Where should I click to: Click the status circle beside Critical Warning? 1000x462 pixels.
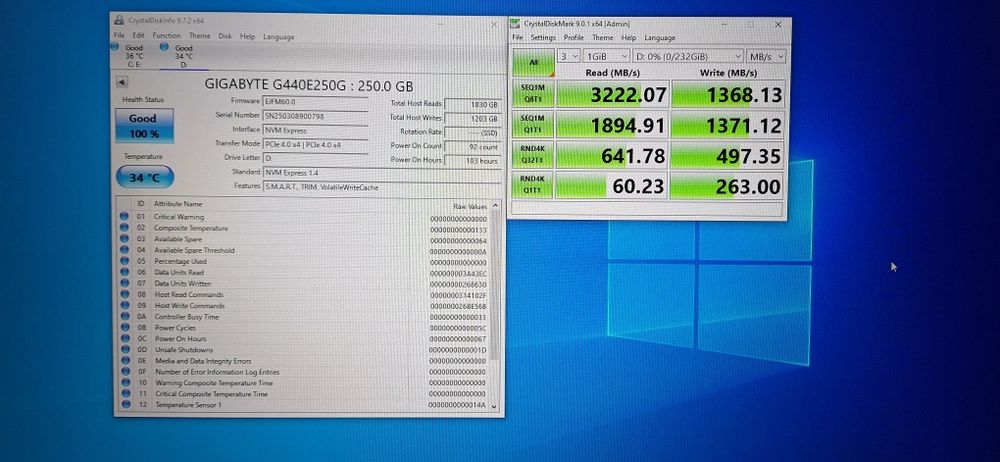[124, 216]
